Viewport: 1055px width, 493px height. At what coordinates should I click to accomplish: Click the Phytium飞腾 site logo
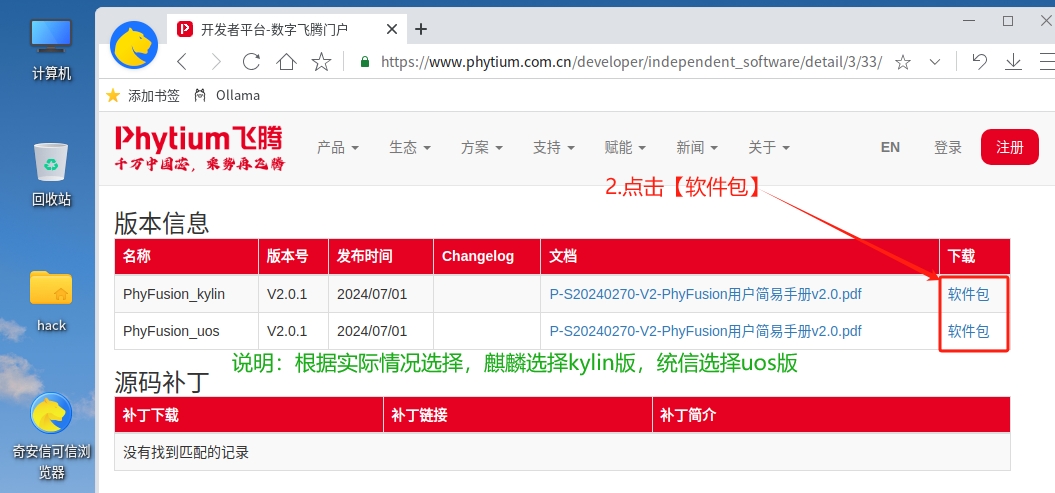click(x=199, y=147)
